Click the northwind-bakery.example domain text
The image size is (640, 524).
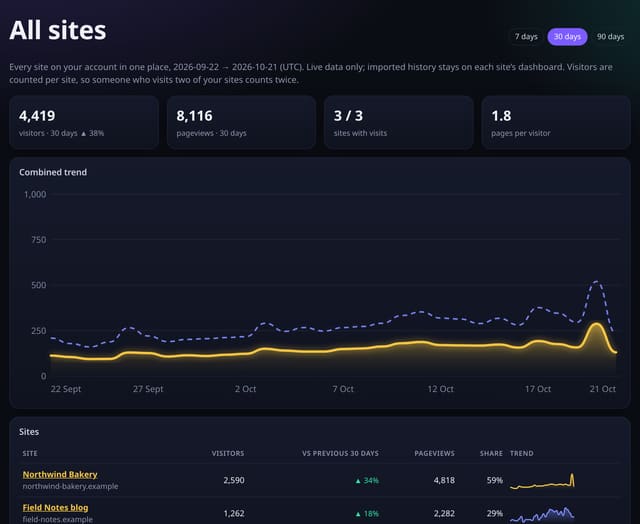pos(70,486)
